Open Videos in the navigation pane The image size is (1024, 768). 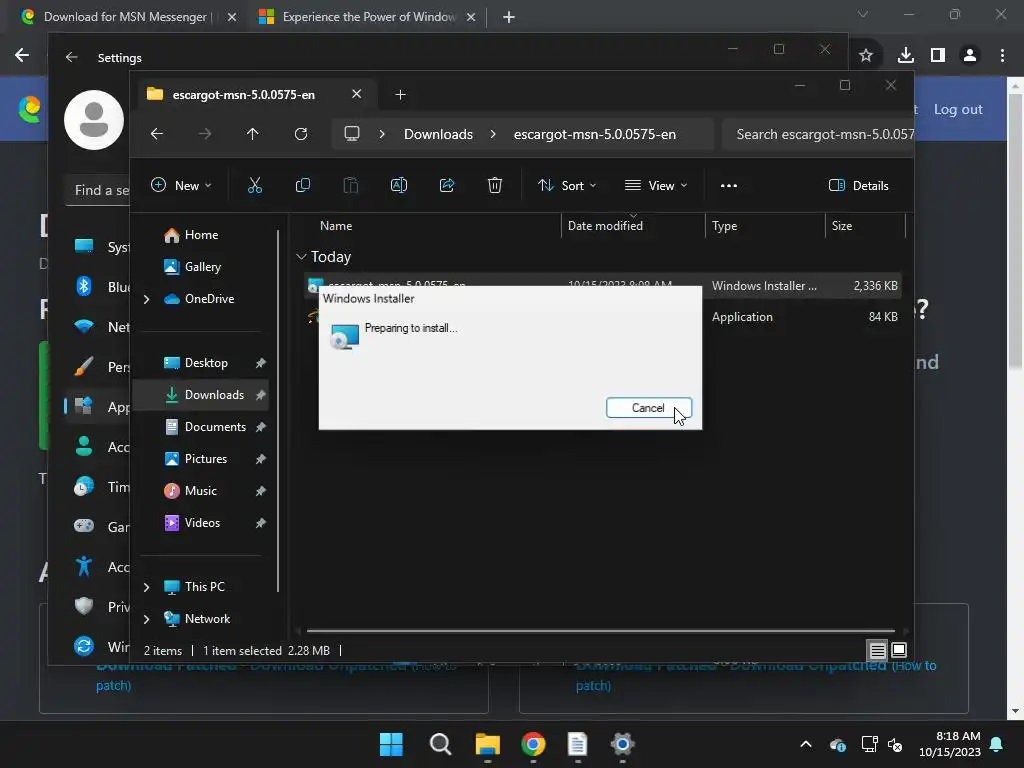[x=202, y=522]
